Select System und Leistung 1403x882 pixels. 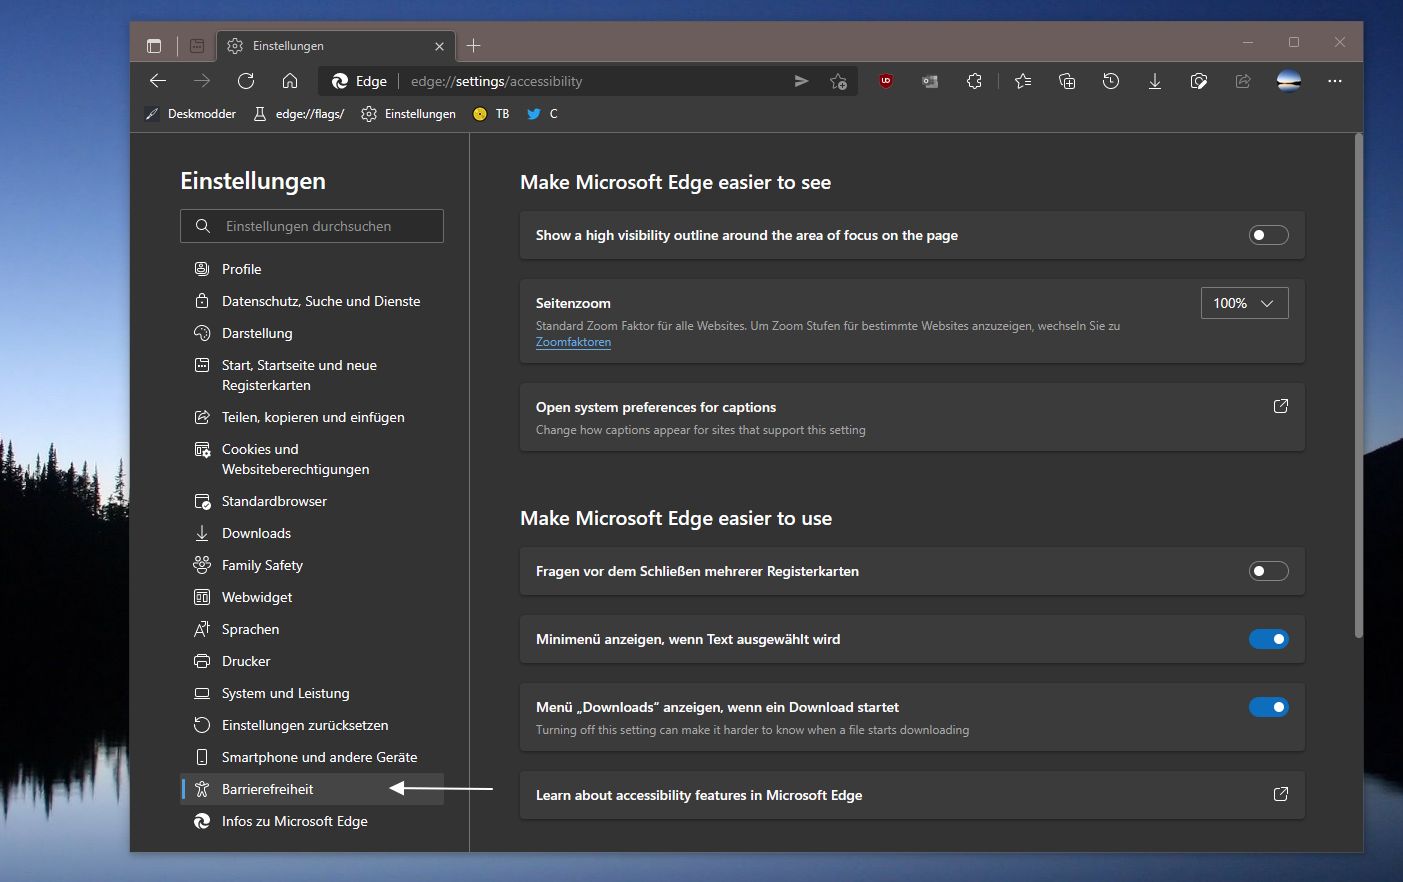pos(312,693)
